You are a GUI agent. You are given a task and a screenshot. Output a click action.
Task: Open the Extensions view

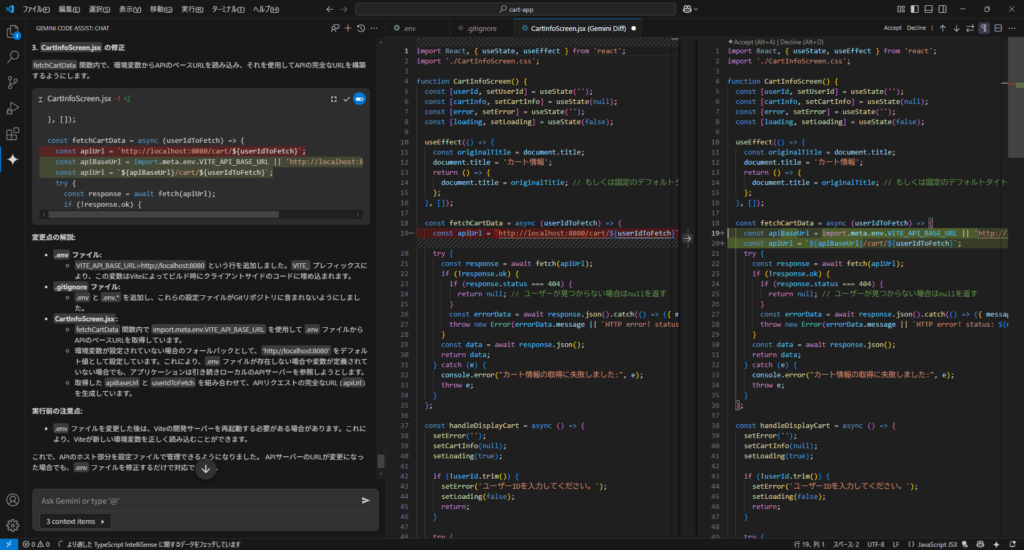coord(12,134)
